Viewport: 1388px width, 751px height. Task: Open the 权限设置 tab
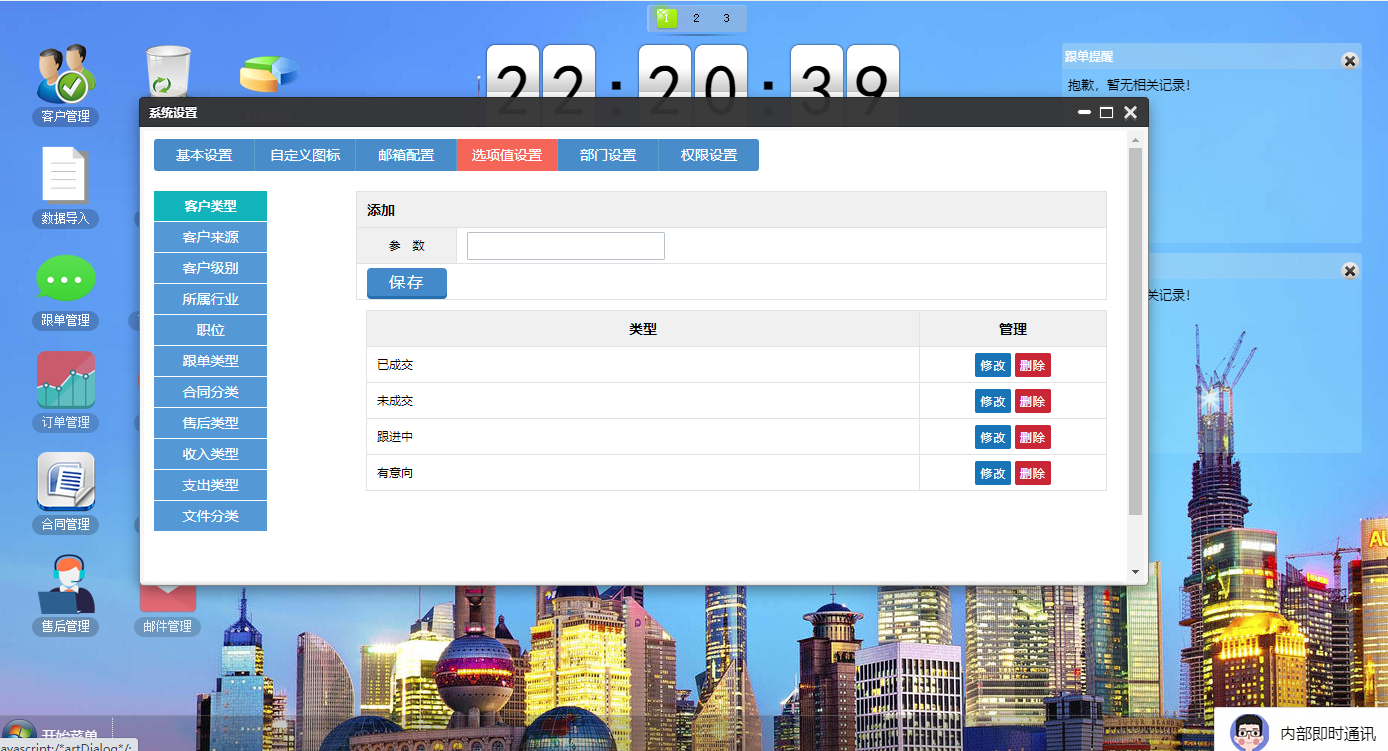[x=709, y=155]
